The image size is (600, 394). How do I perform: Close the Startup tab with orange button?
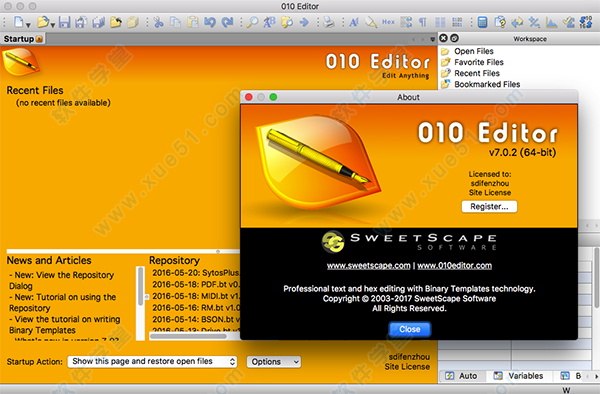(x=39, y=39)
